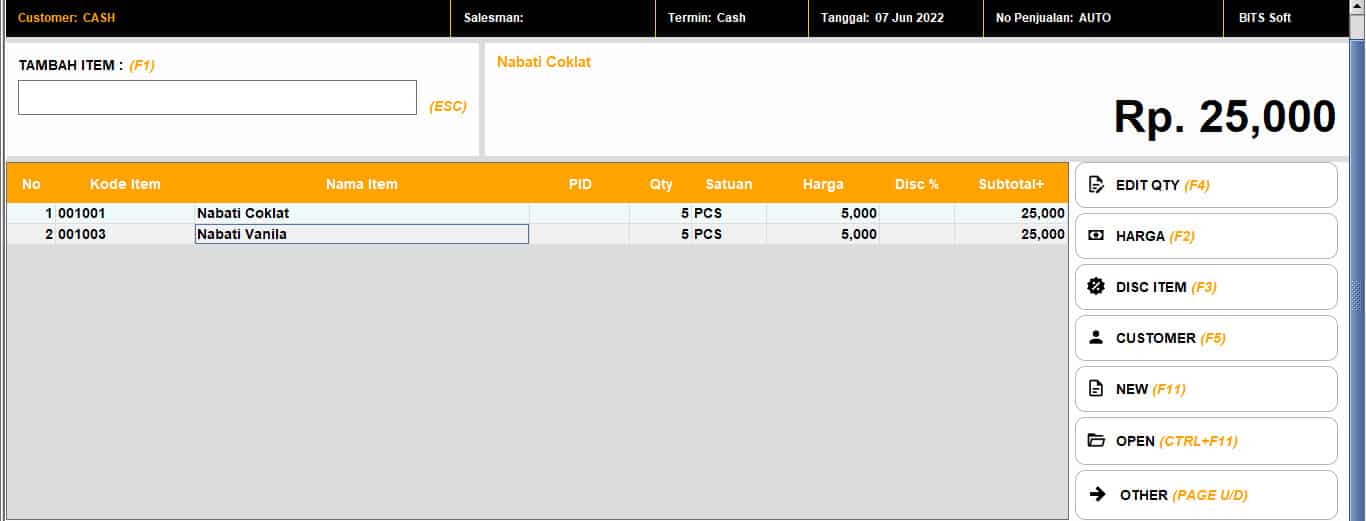This screenshot has height=521, width=1366.
Task: Click the Disc Item percent badge icon
Action: coord(1096,287)
